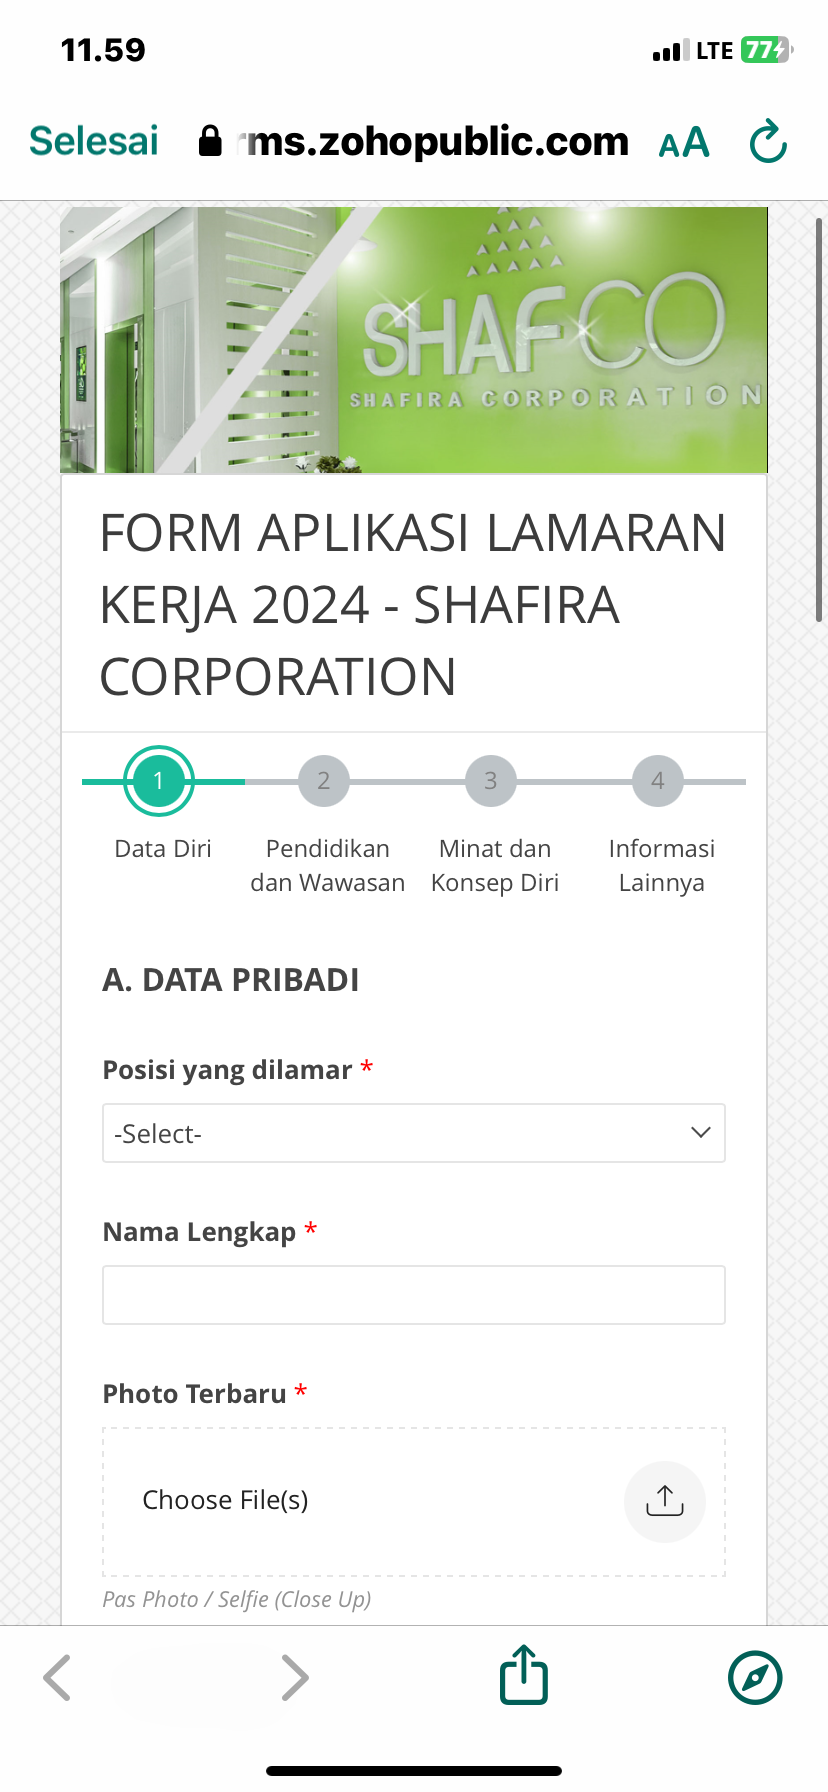The width and height of the screenshot is (828, 1792).
Task: Go back with the left arrow
Action: [58, 1677]
